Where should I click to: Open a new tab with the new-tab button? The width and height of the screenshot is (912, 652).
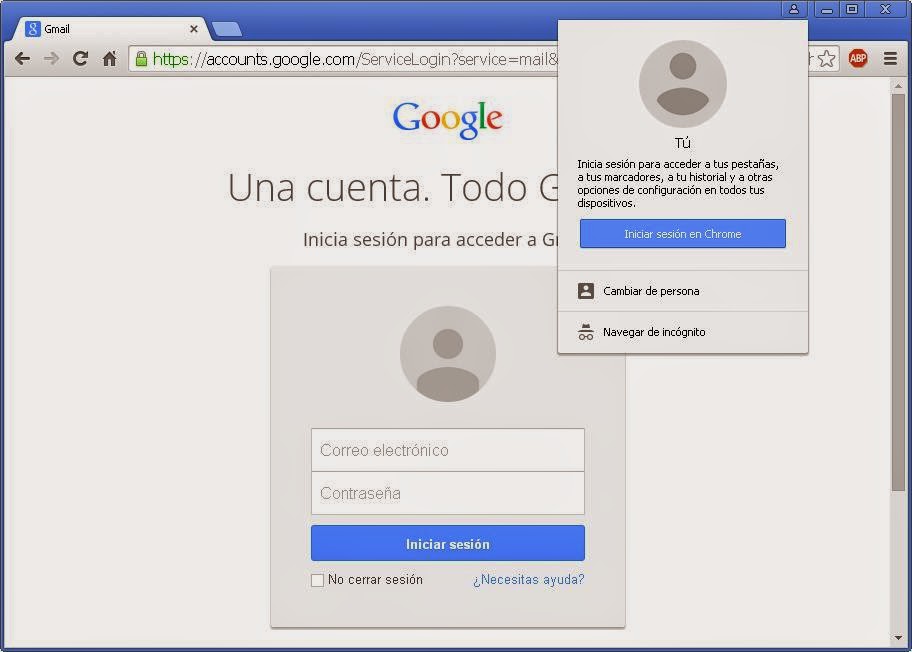227,29
